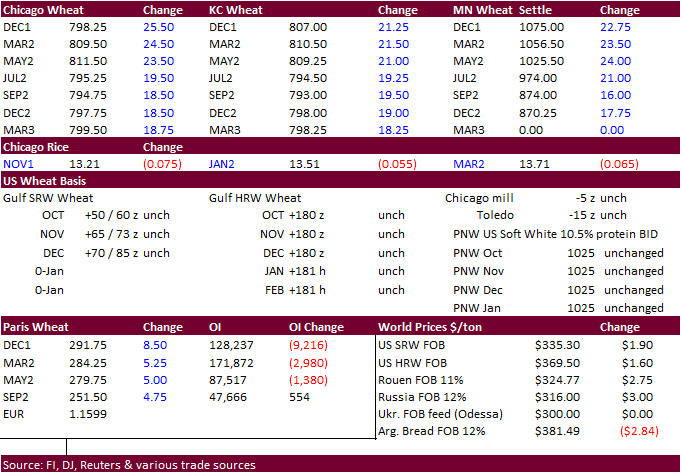Click the gray filled cell below EUR
Image resolution: width=682 pixels, height=474 pixels.
tap(33, 431)
